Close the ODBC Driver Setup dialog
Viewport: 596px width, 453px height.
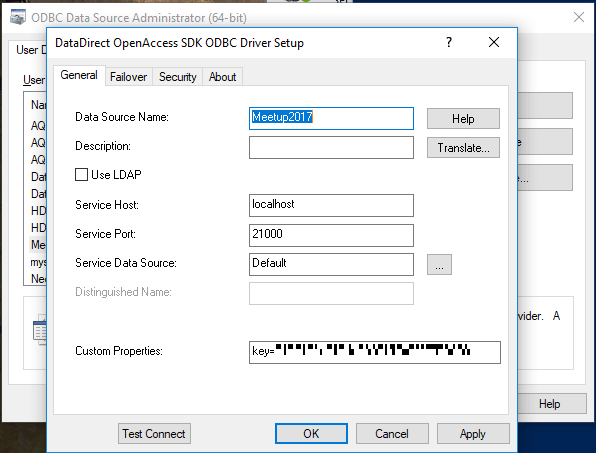point(494,42)
